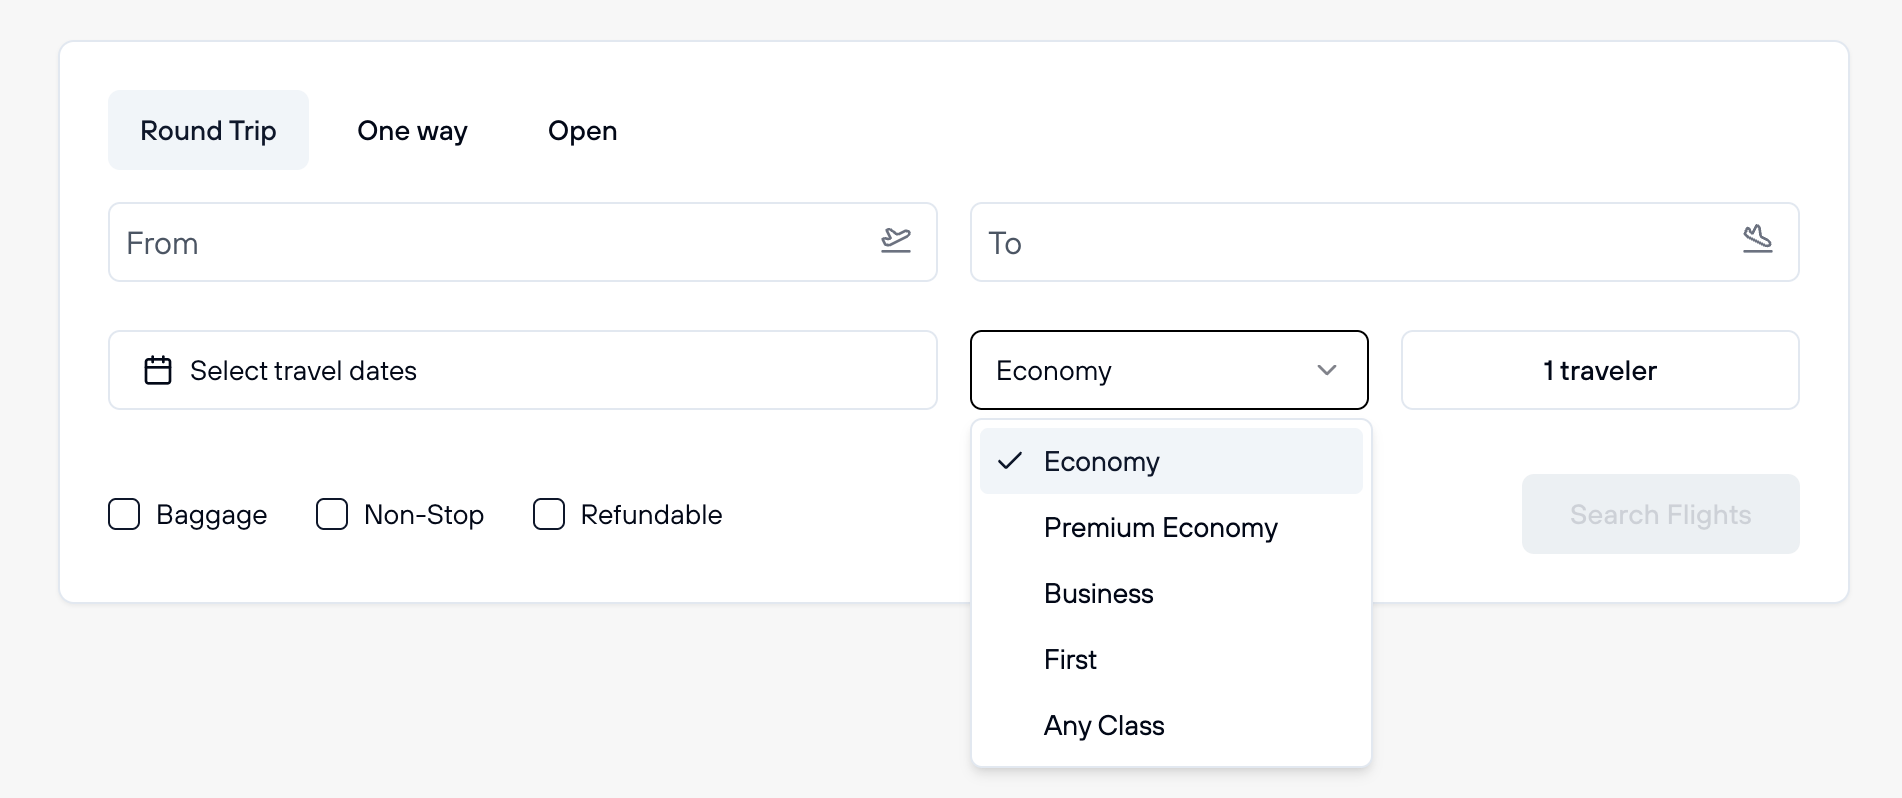Pick Any Class at the bottom
This screenshot has width=1902, height=798.
1103,725
